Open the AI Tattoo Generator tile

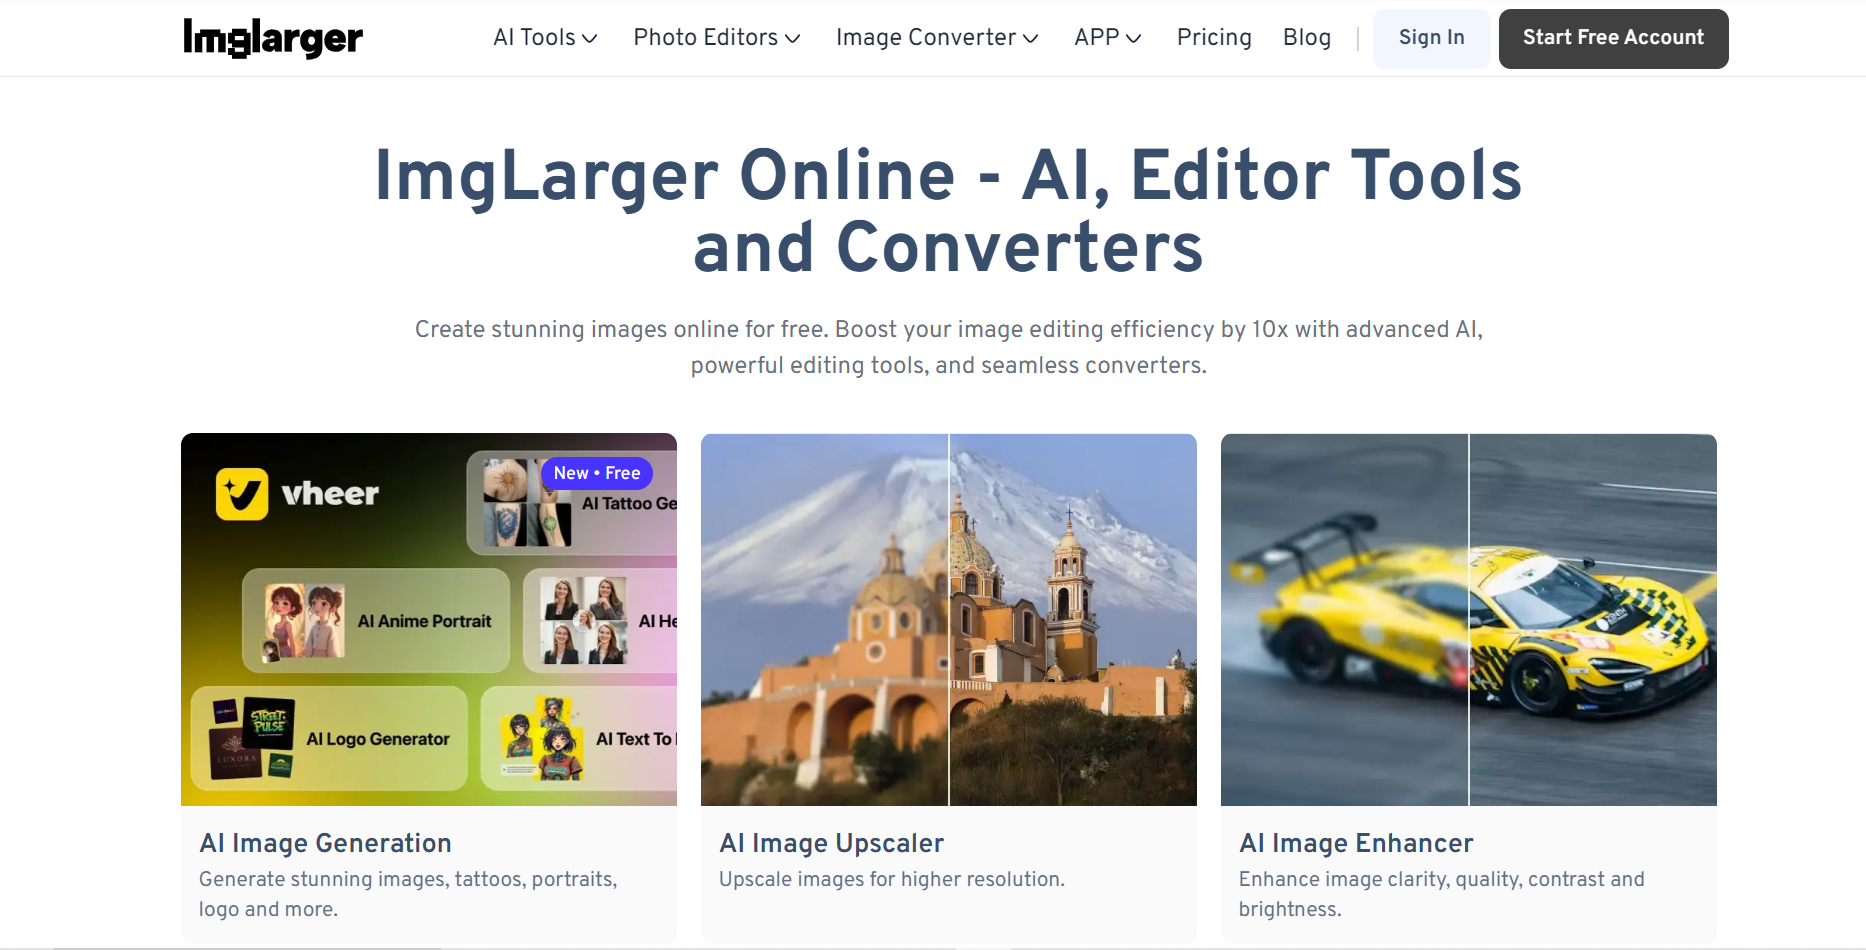click(x=572, y=503)
